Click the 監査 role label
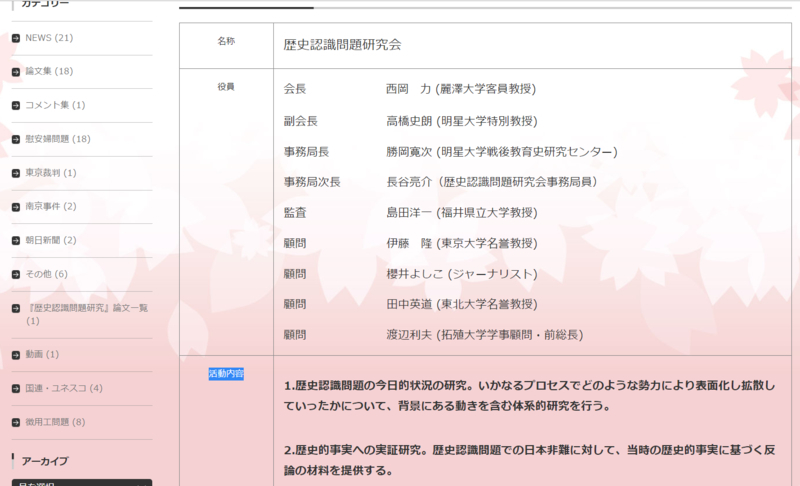 [295, 213]
